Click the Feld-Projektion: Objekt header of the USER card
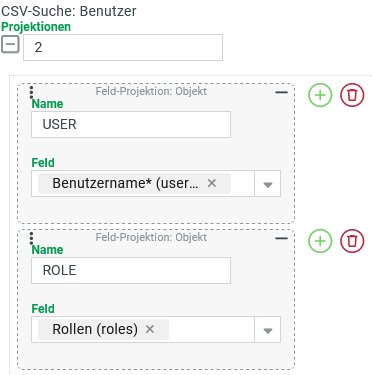 click(x=151, y=91)
